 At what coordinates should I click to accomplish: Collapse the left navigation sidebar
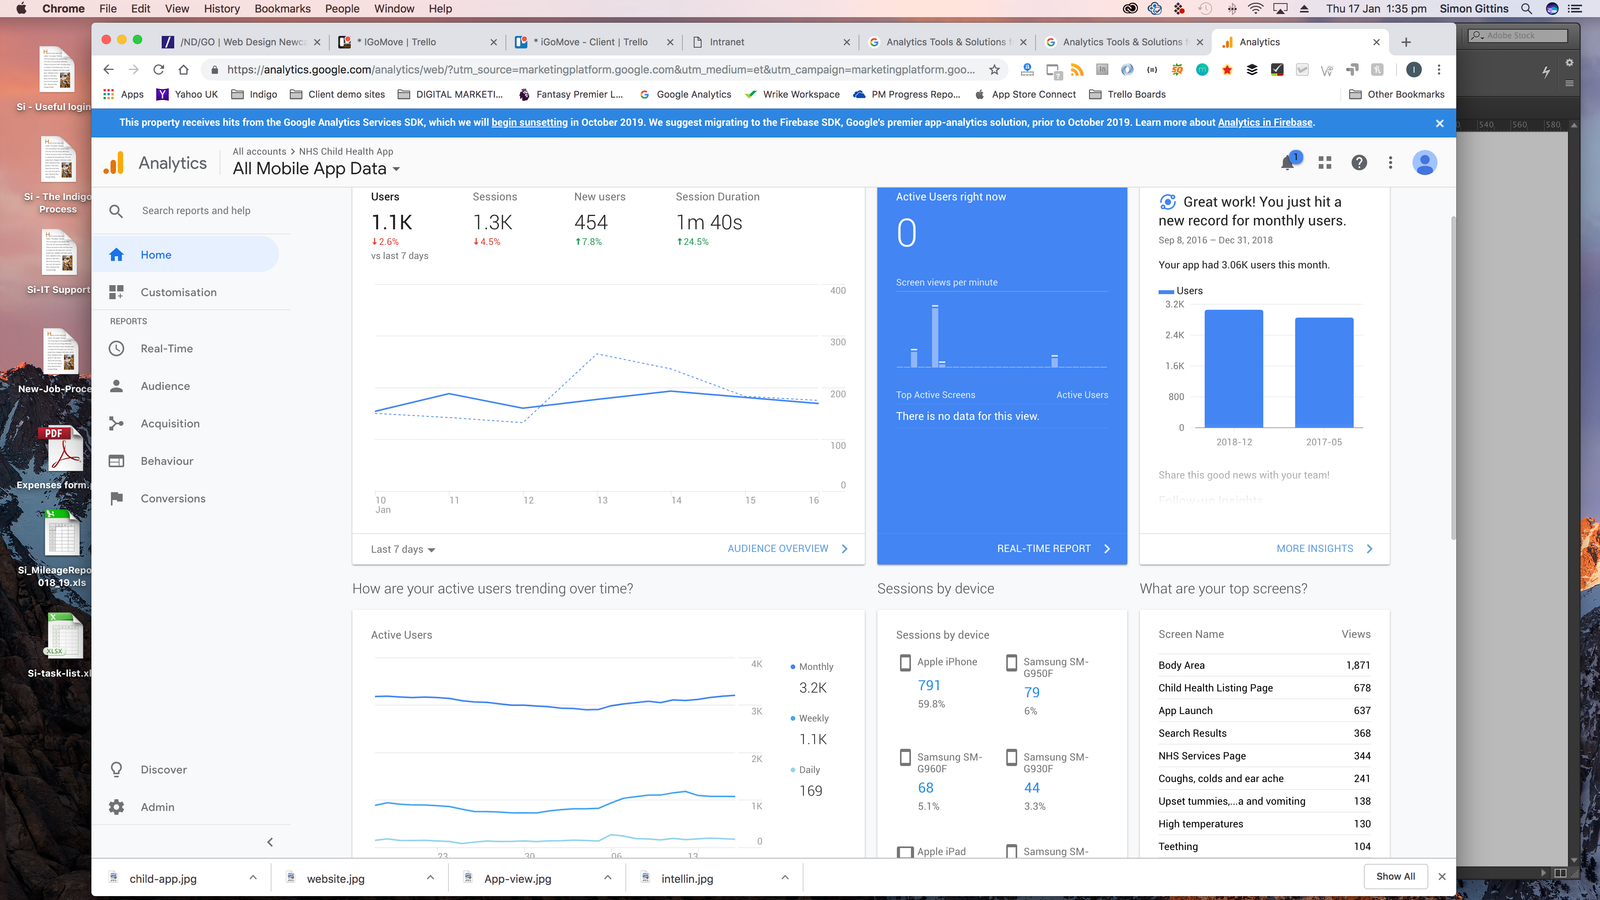[x=270, y=842]
